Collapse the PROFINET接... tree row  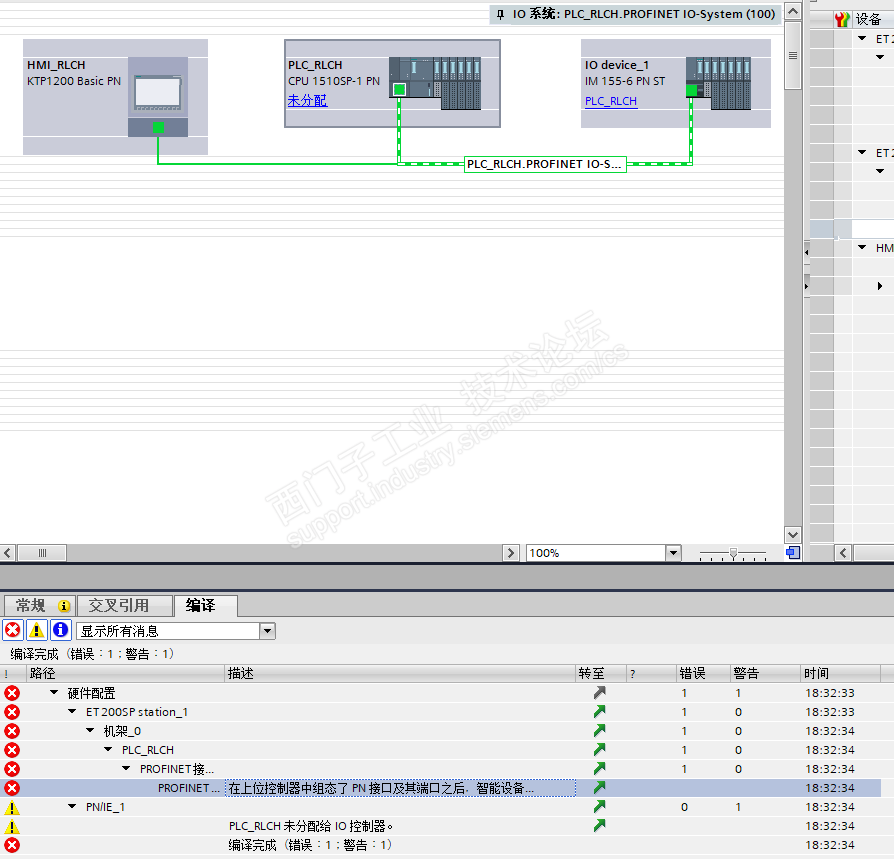(x=127, y=768)
